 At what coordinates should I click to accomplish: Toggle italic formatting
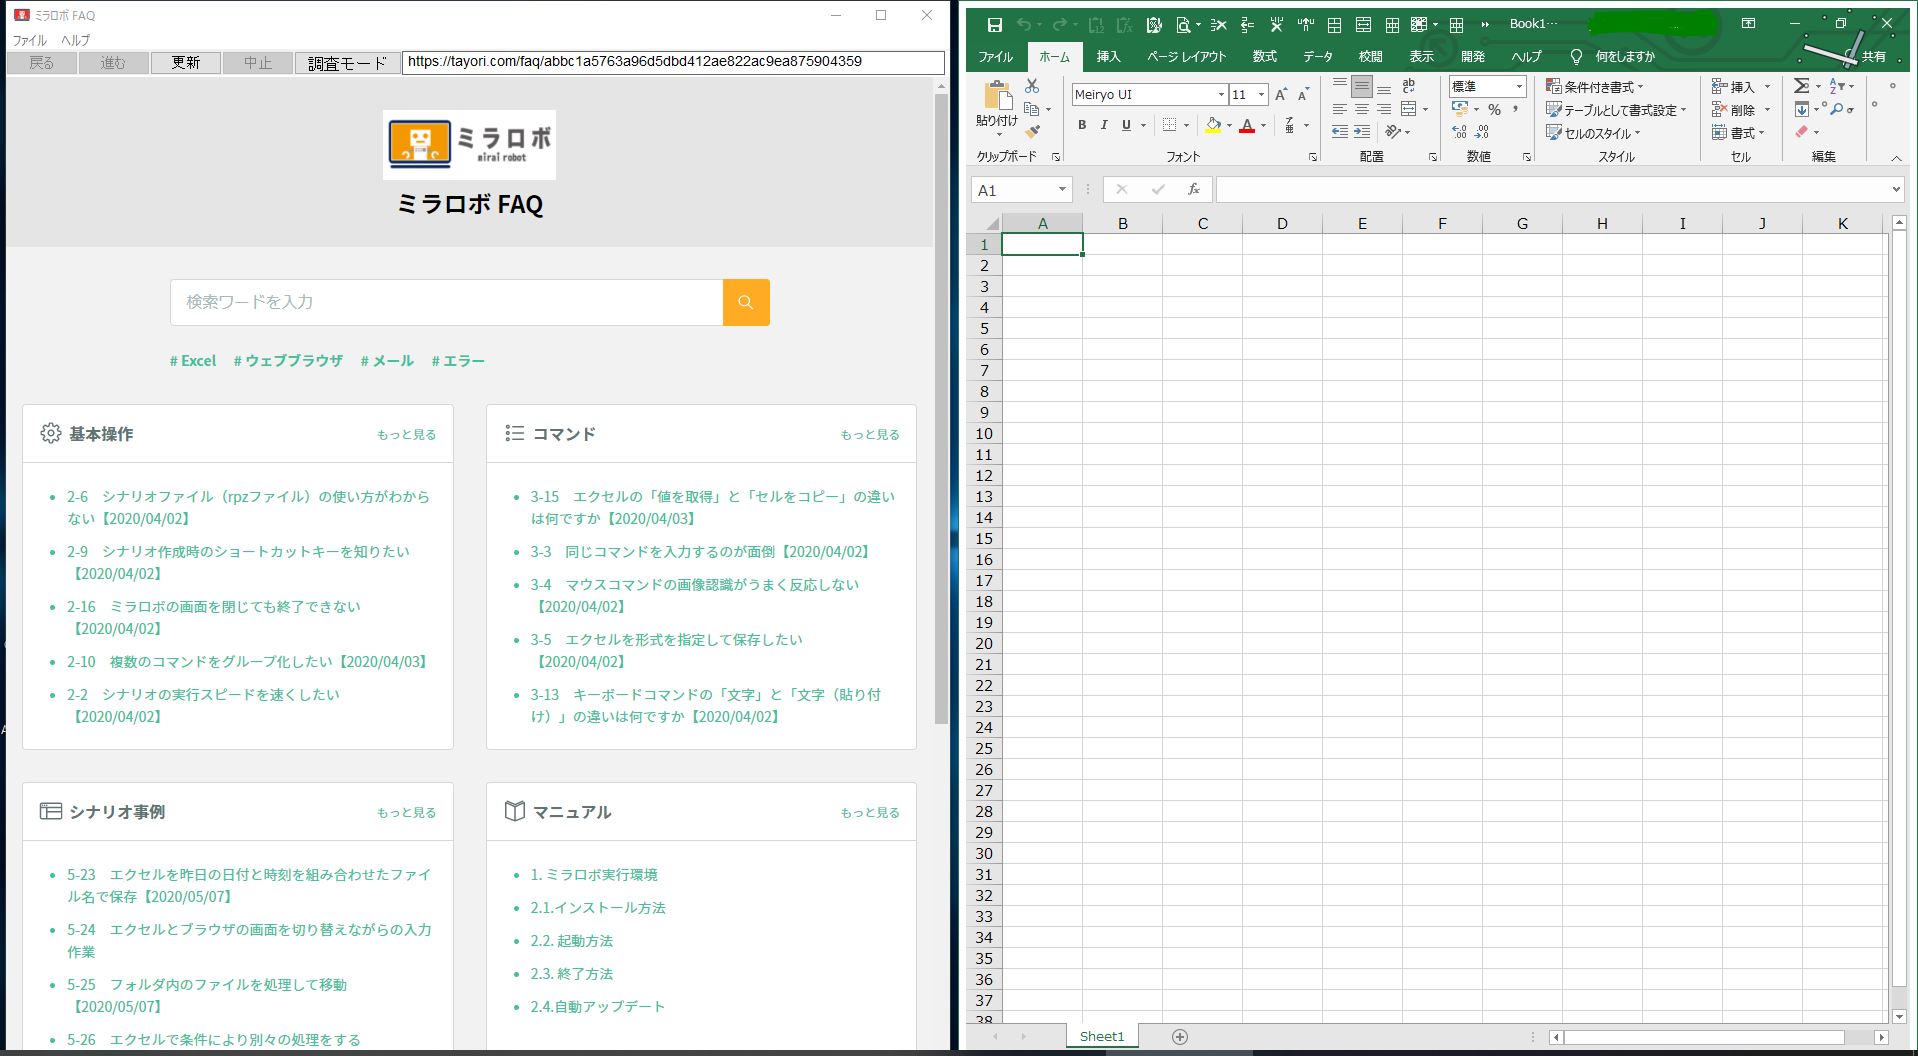coord(1104,125)
